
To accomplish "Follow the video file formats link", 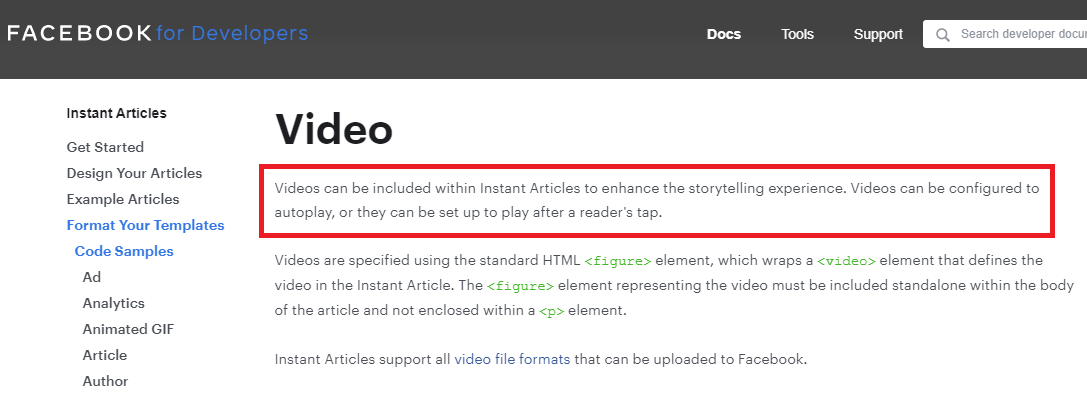I will 512,359.
